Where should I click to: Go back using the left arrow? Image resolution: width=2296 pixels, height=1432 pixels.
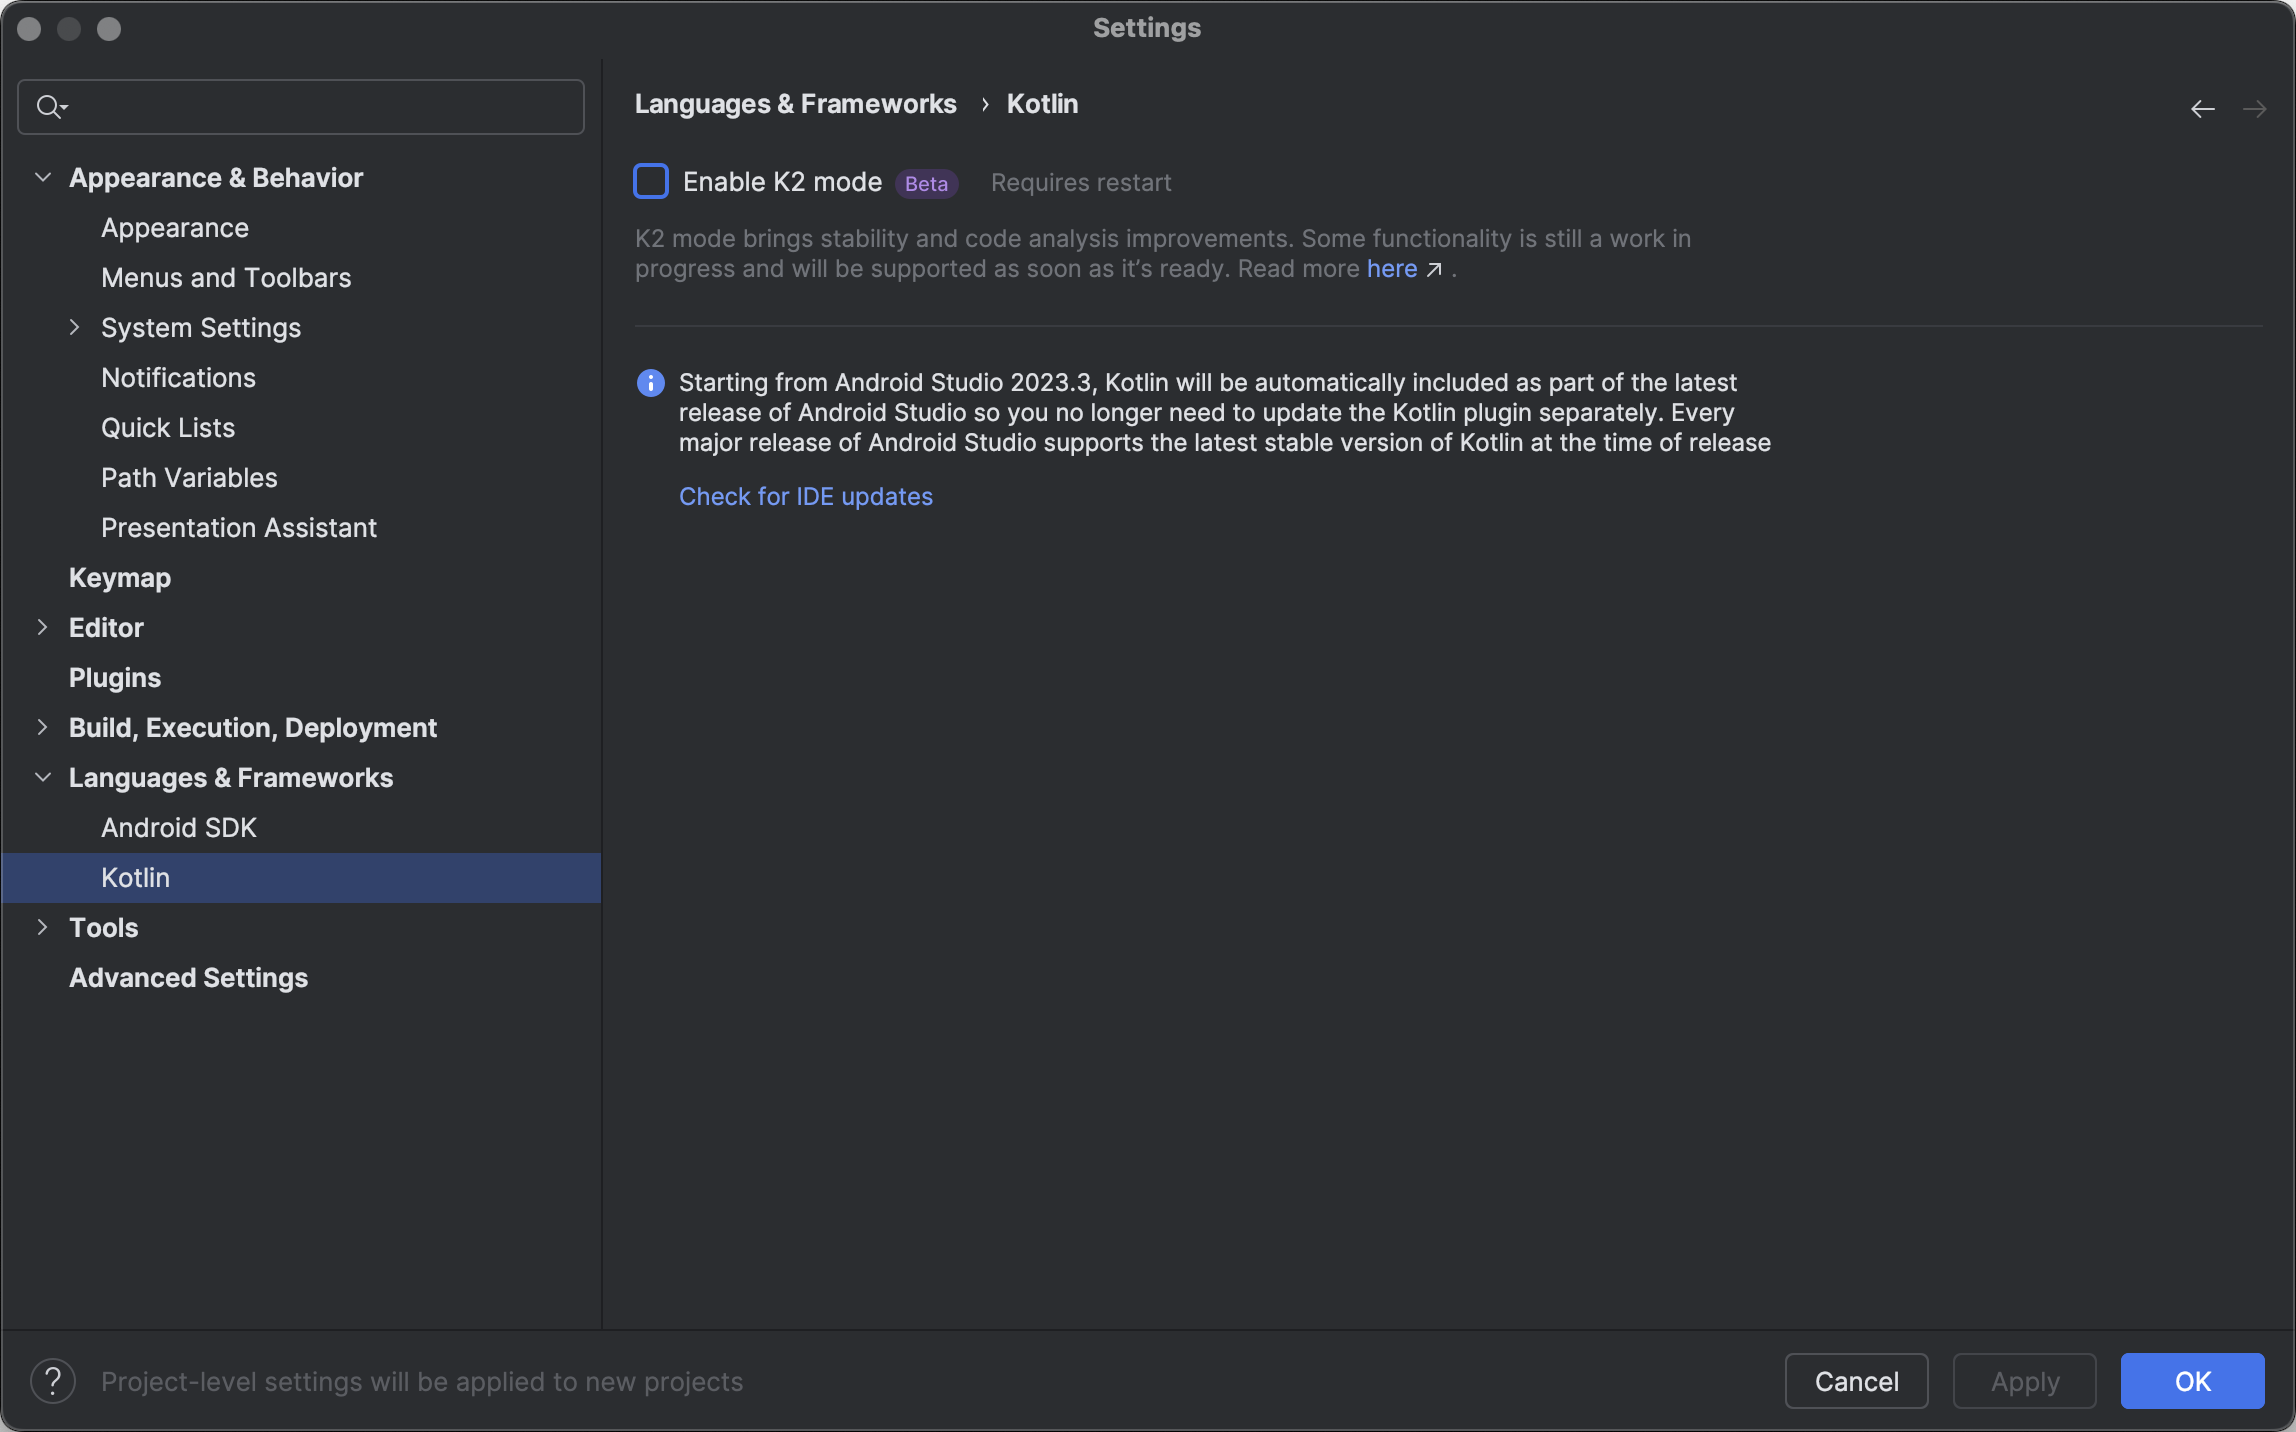coord(2202,109)
